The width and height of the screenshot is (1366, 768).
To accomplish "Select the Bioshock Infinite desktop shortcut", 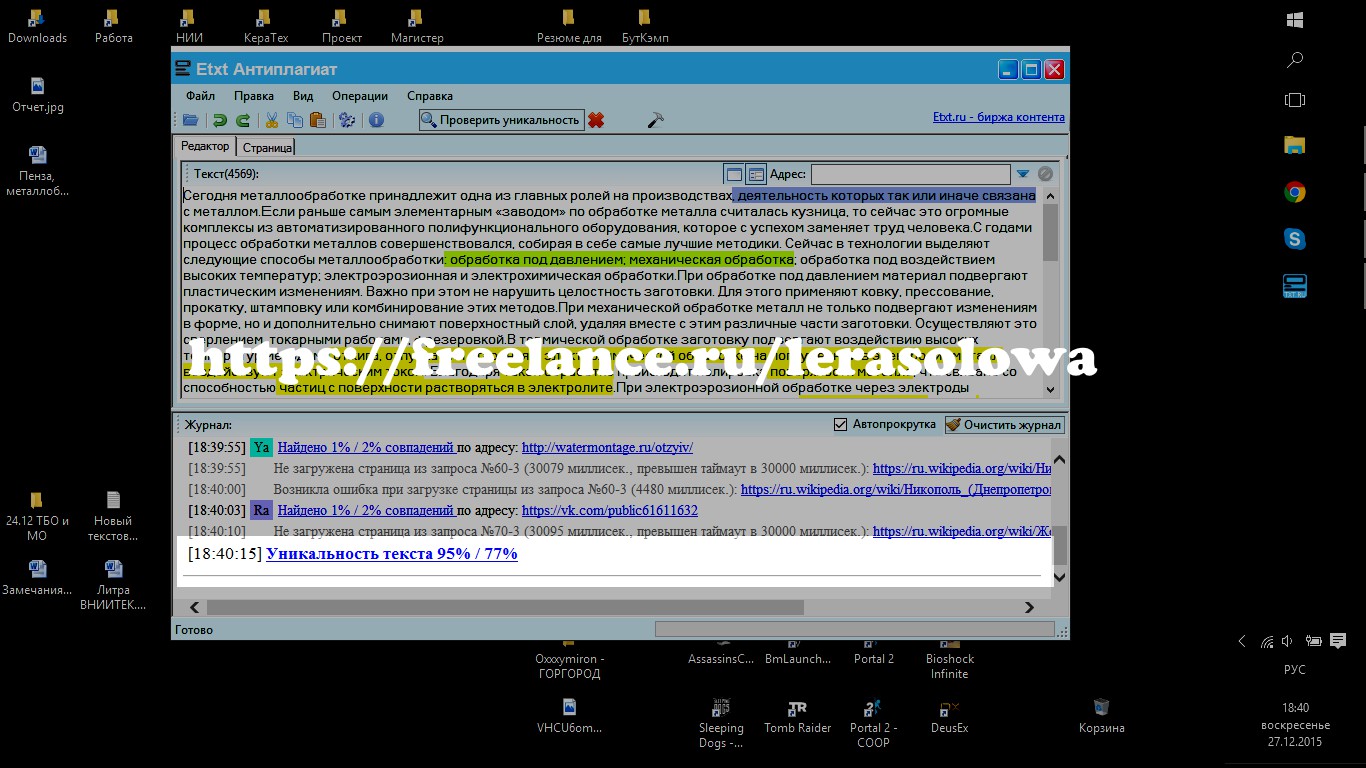I will point(949,659).
